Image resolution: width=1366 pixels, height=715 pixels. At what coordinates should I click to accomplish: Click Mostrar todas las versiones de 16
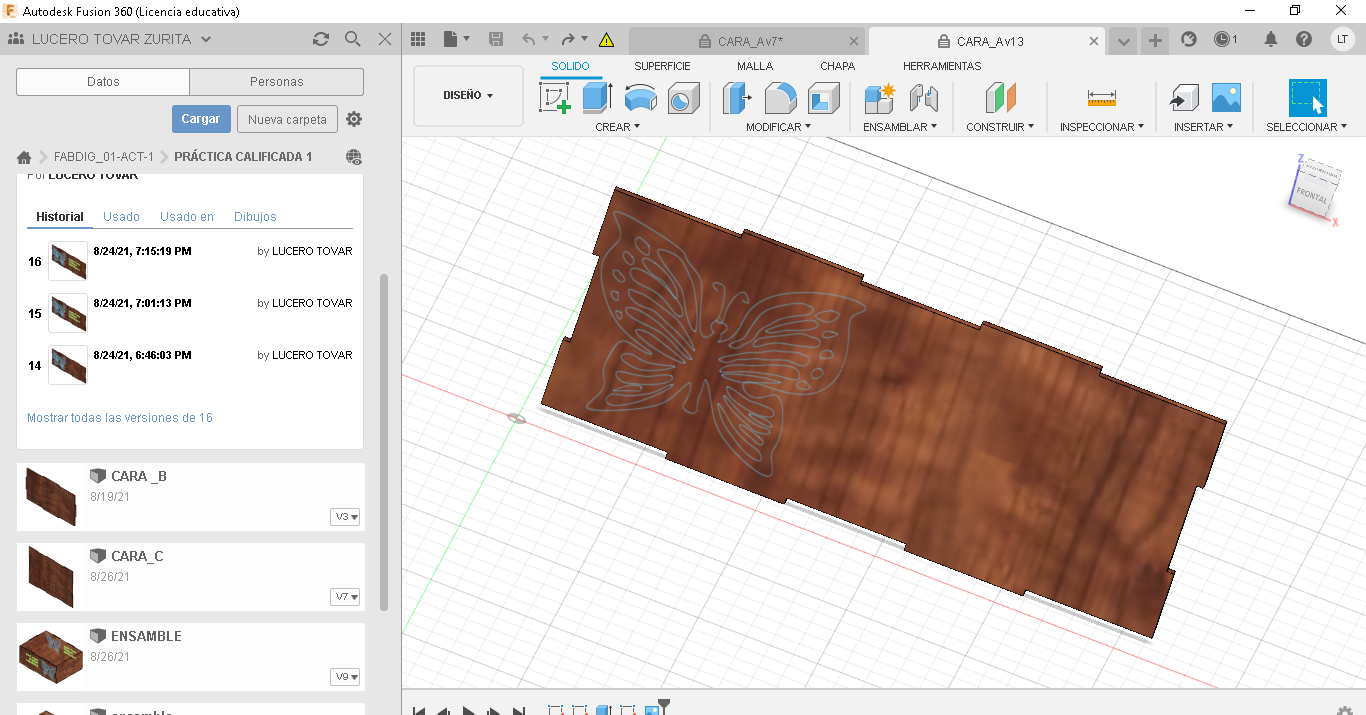(120, 418)
